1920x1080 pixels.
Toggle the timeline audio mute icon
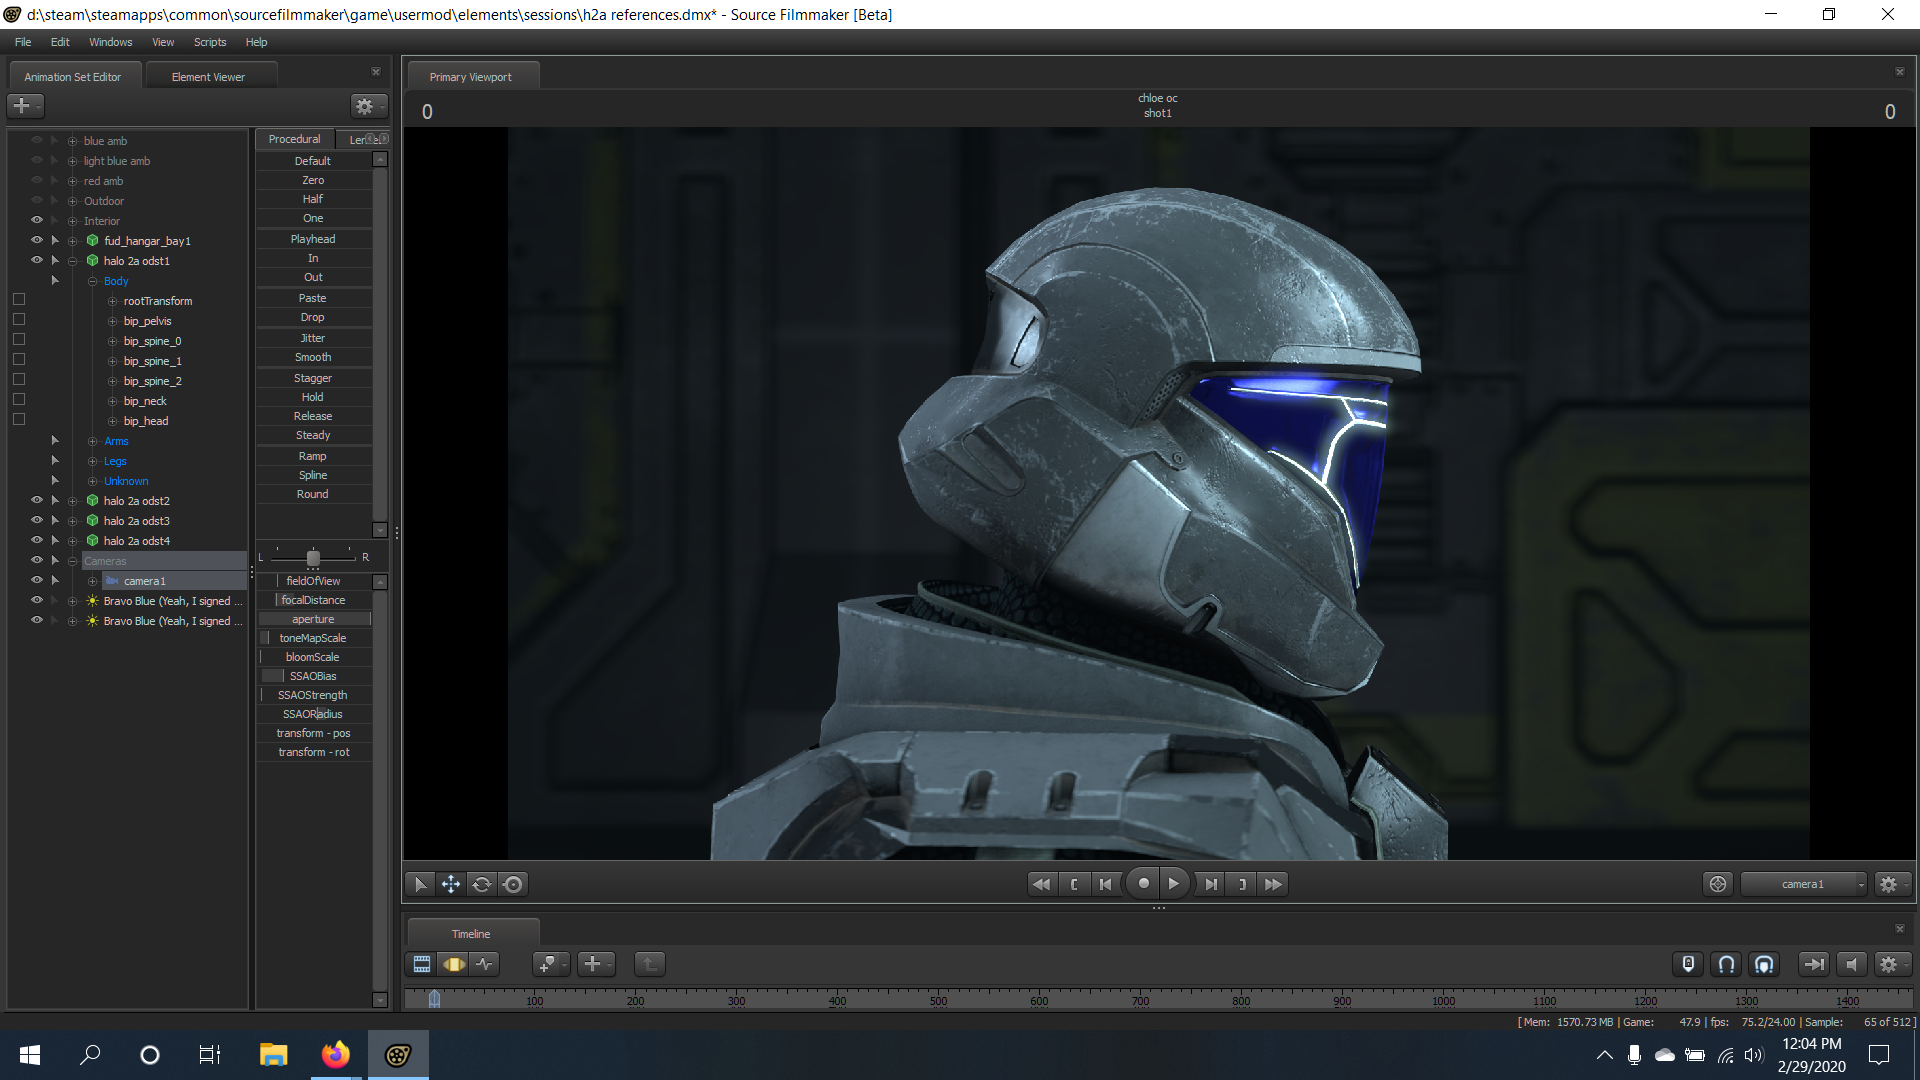(1852, 964)
